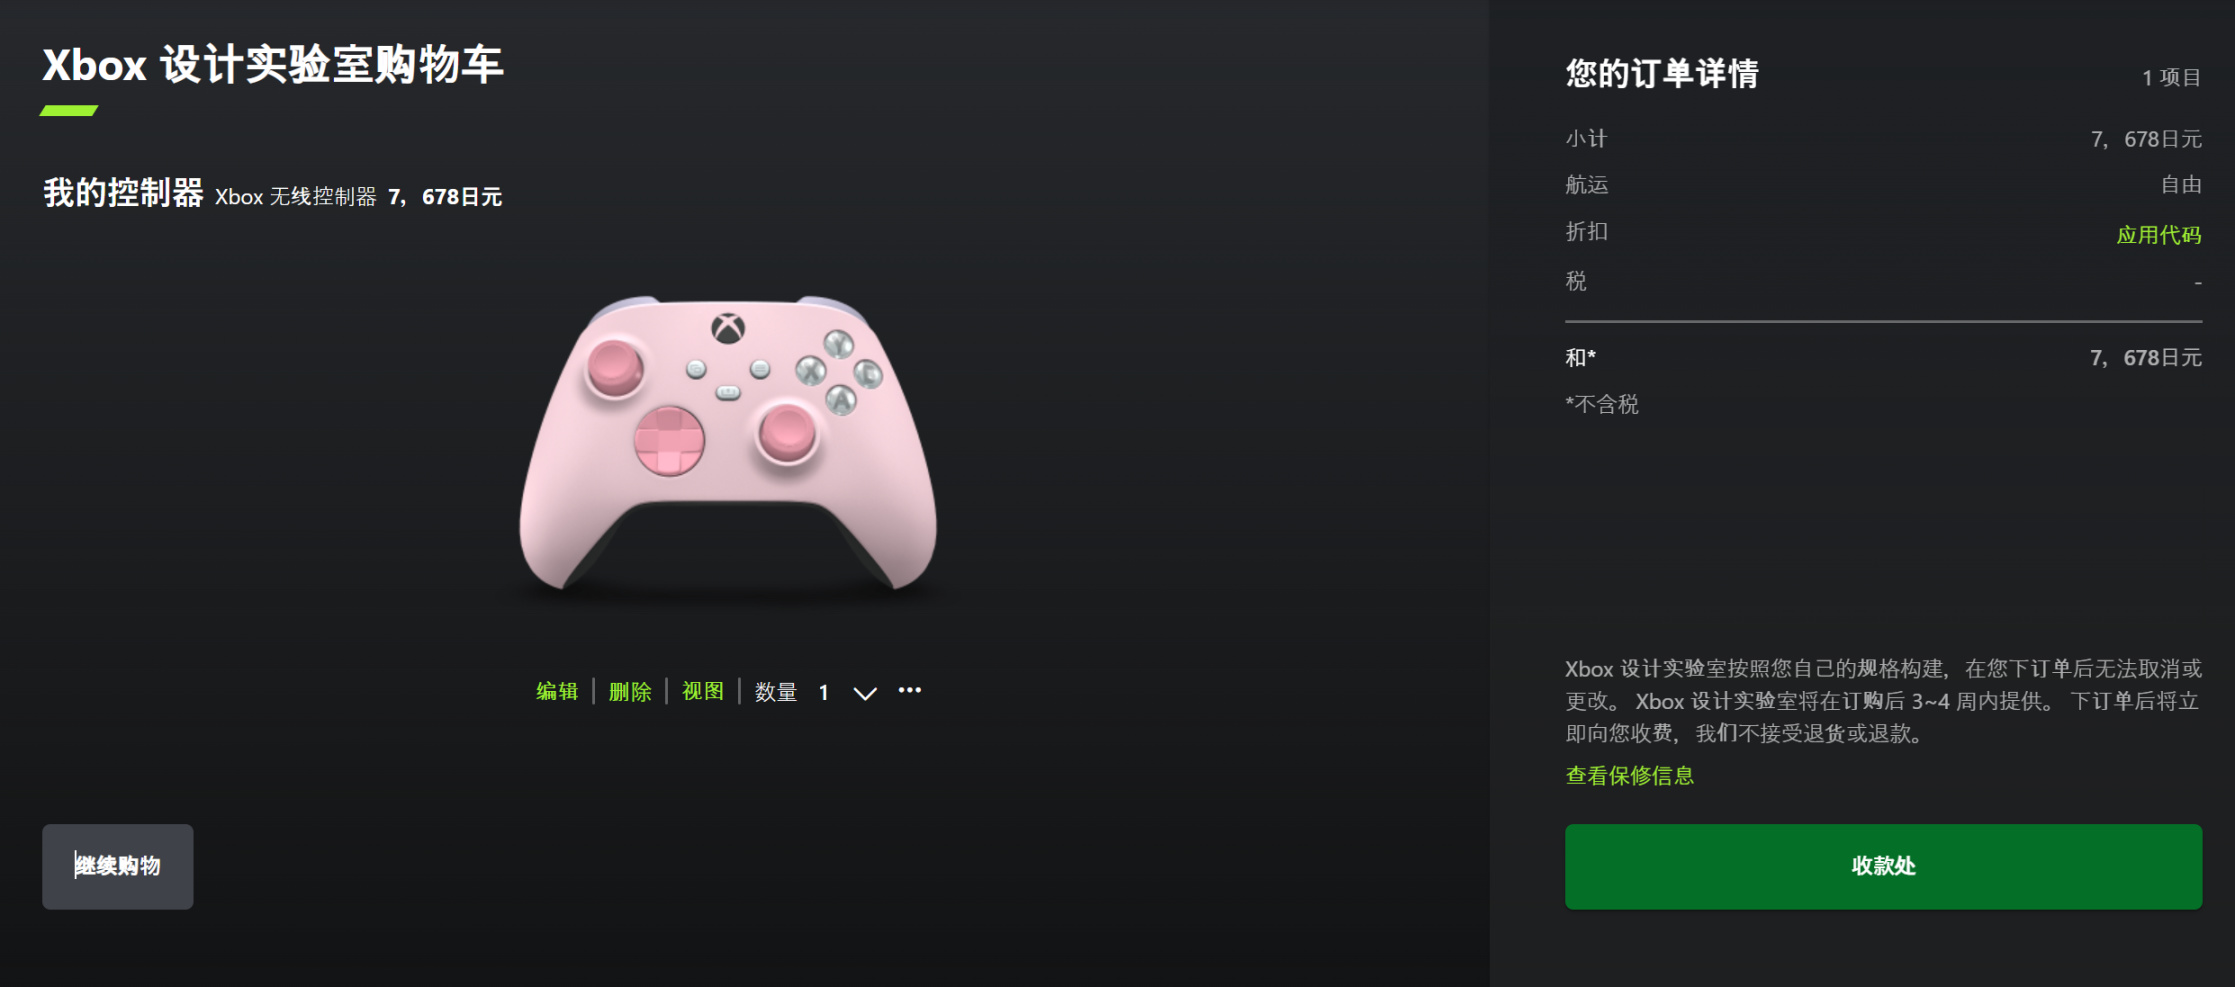Click the 收款处 checkout button
Viewport: 2235px width, 987px height.
(1883, 866)
